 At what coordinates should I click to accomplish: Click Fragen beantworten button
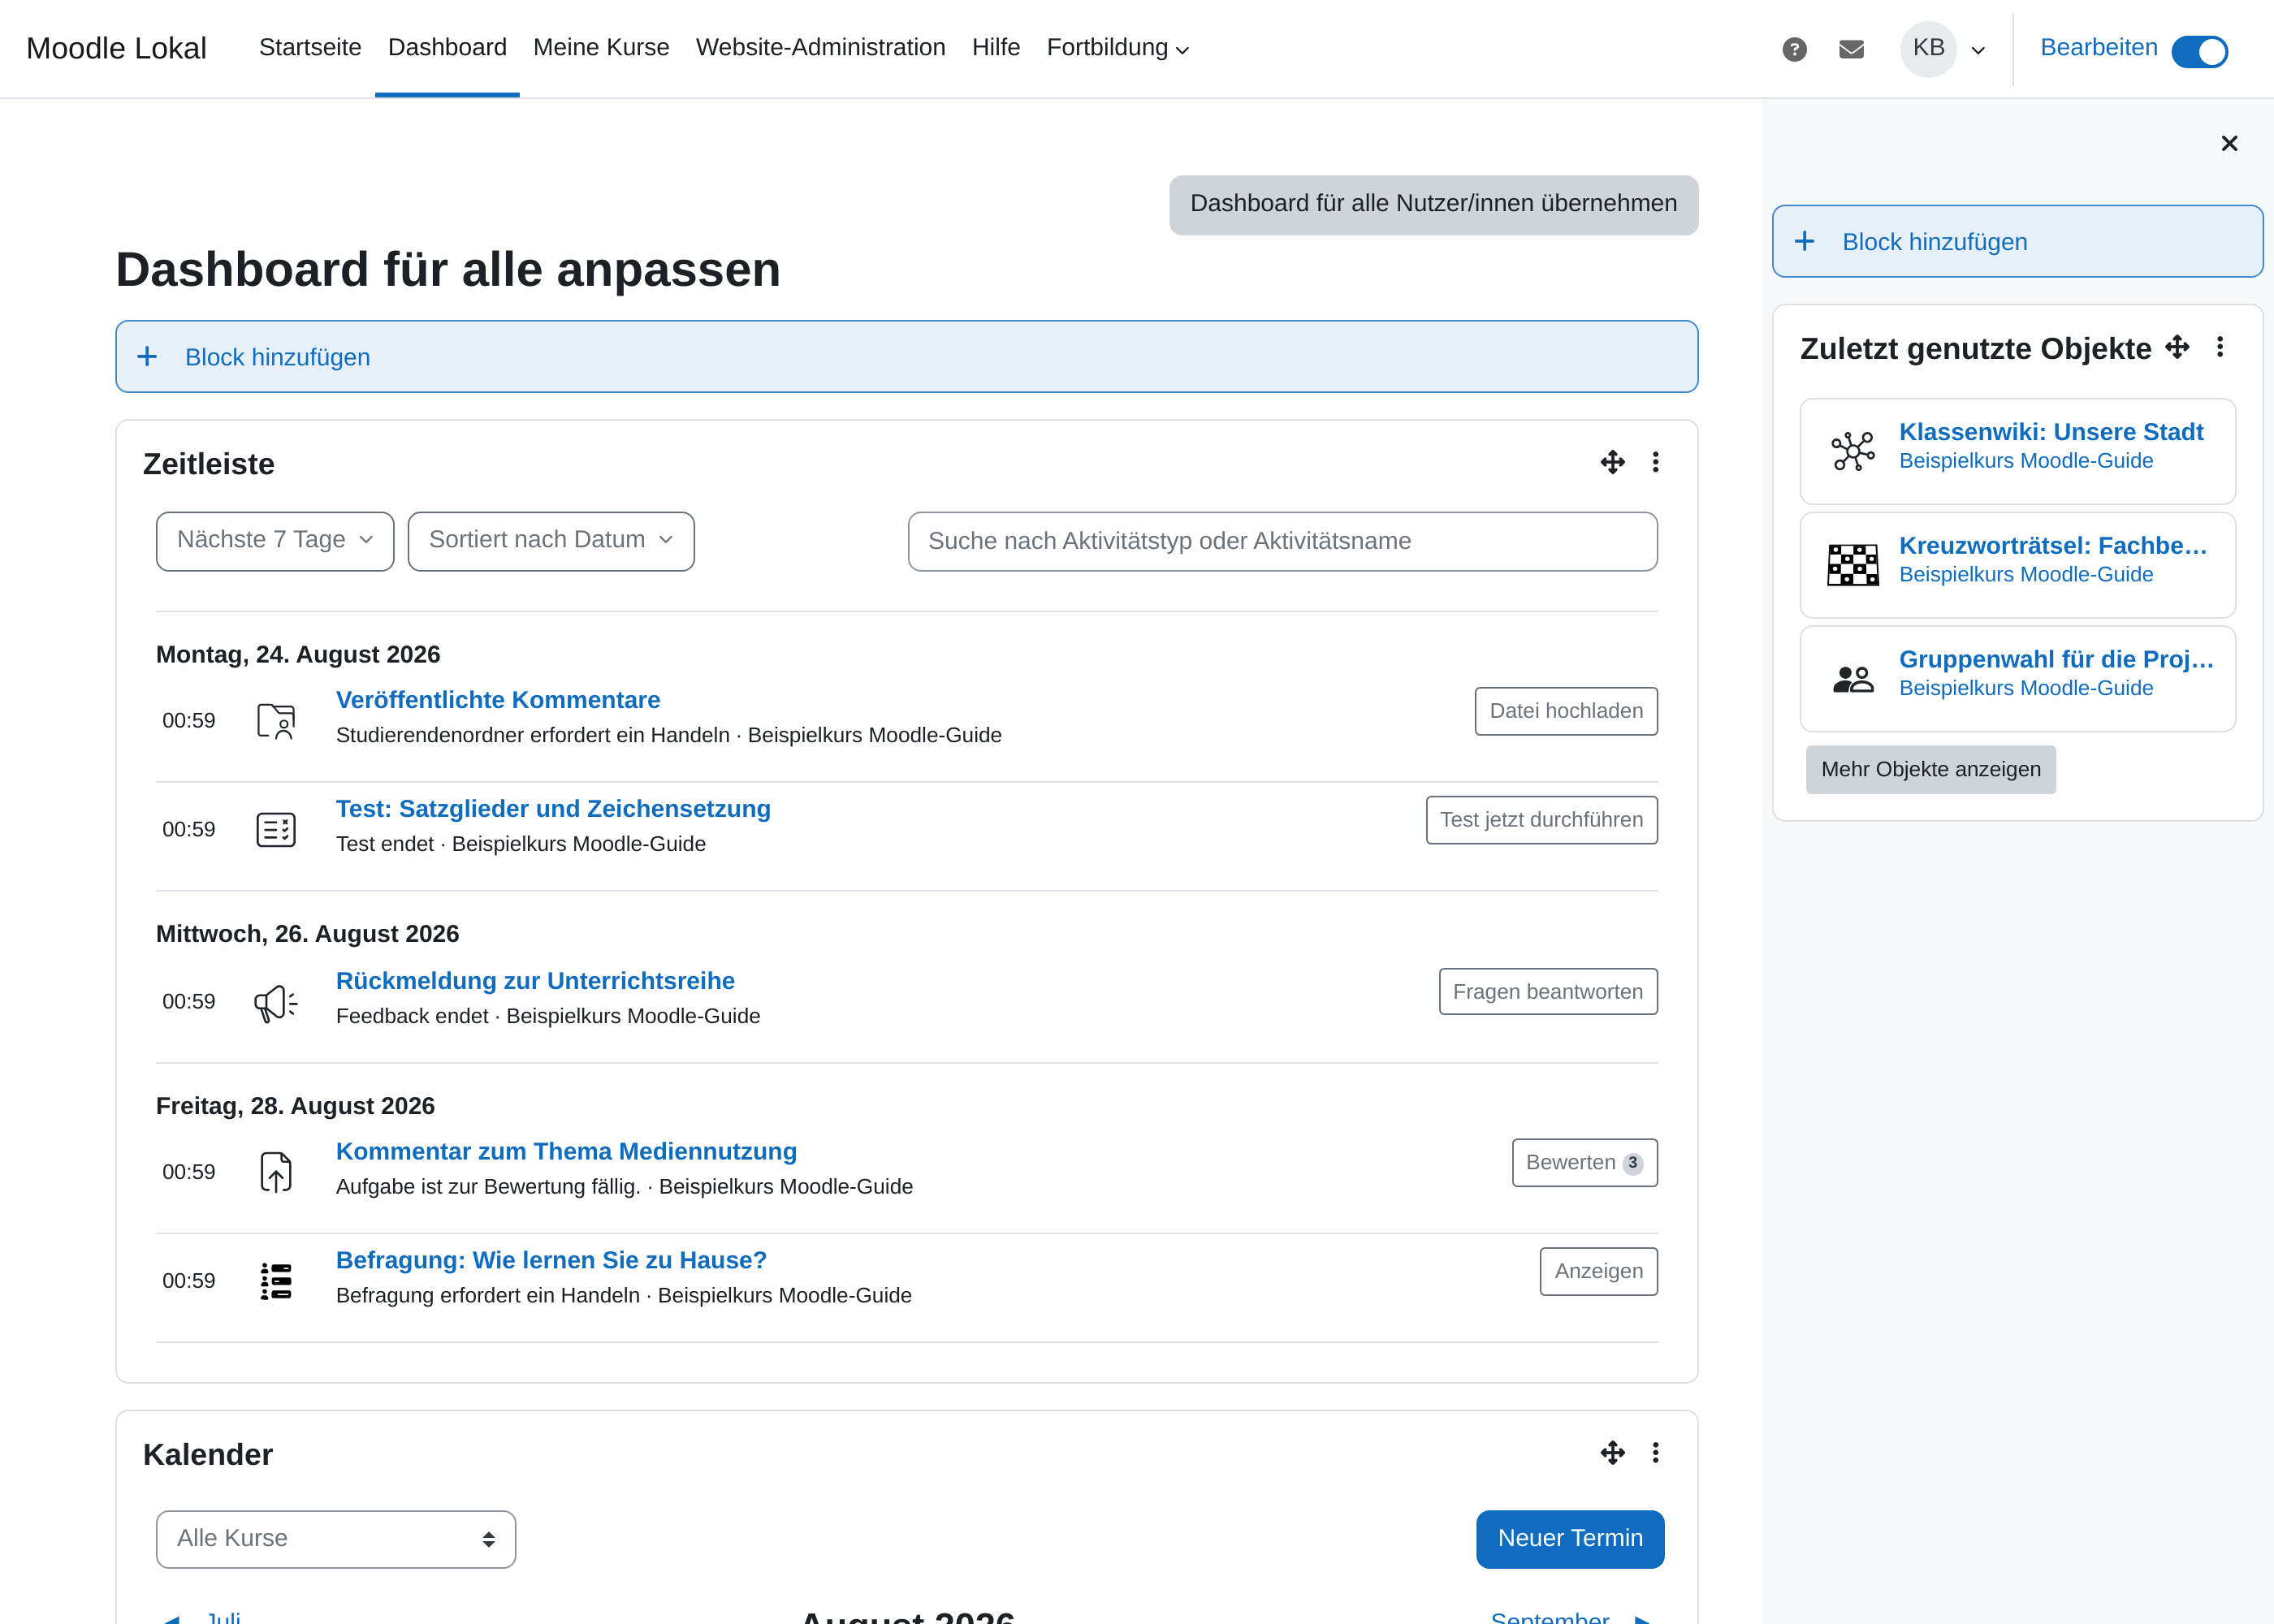(x=1548, y=992)
